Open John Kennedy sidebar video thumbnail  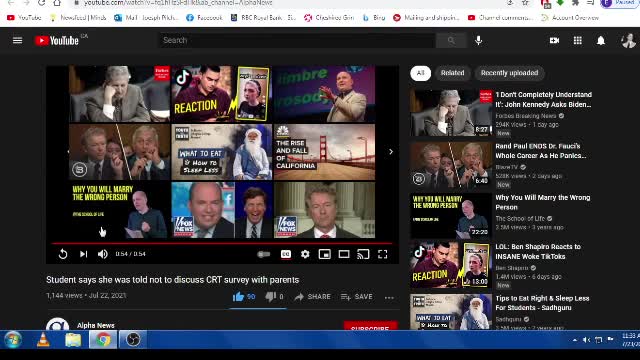click(451, 113)
